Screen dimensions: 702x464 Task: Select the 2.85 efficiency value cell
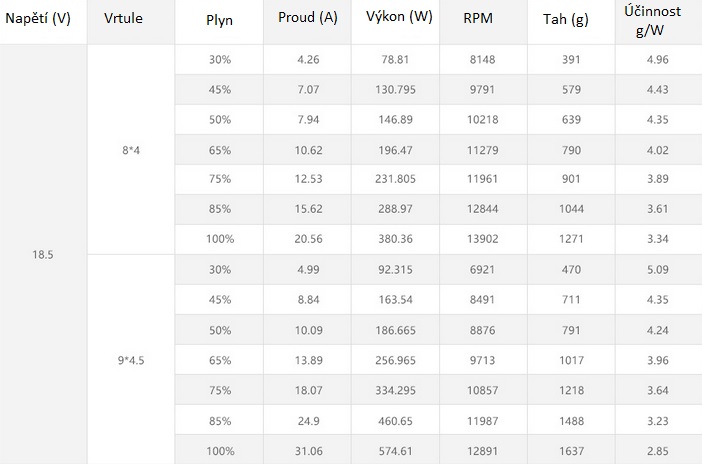657,450
